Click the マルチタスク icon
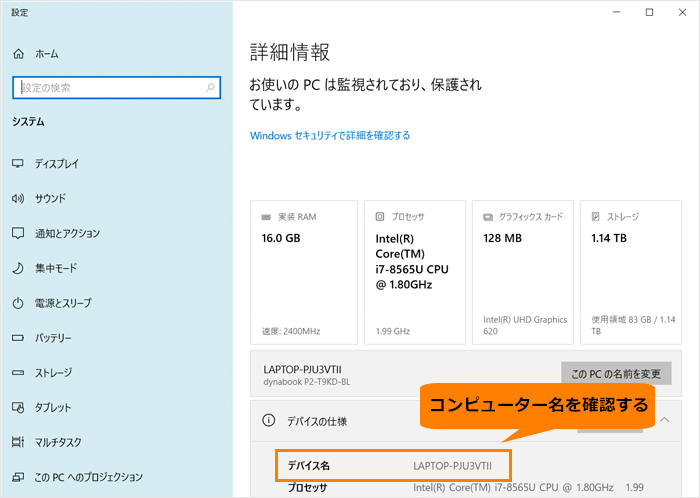 tap(18, 442)
